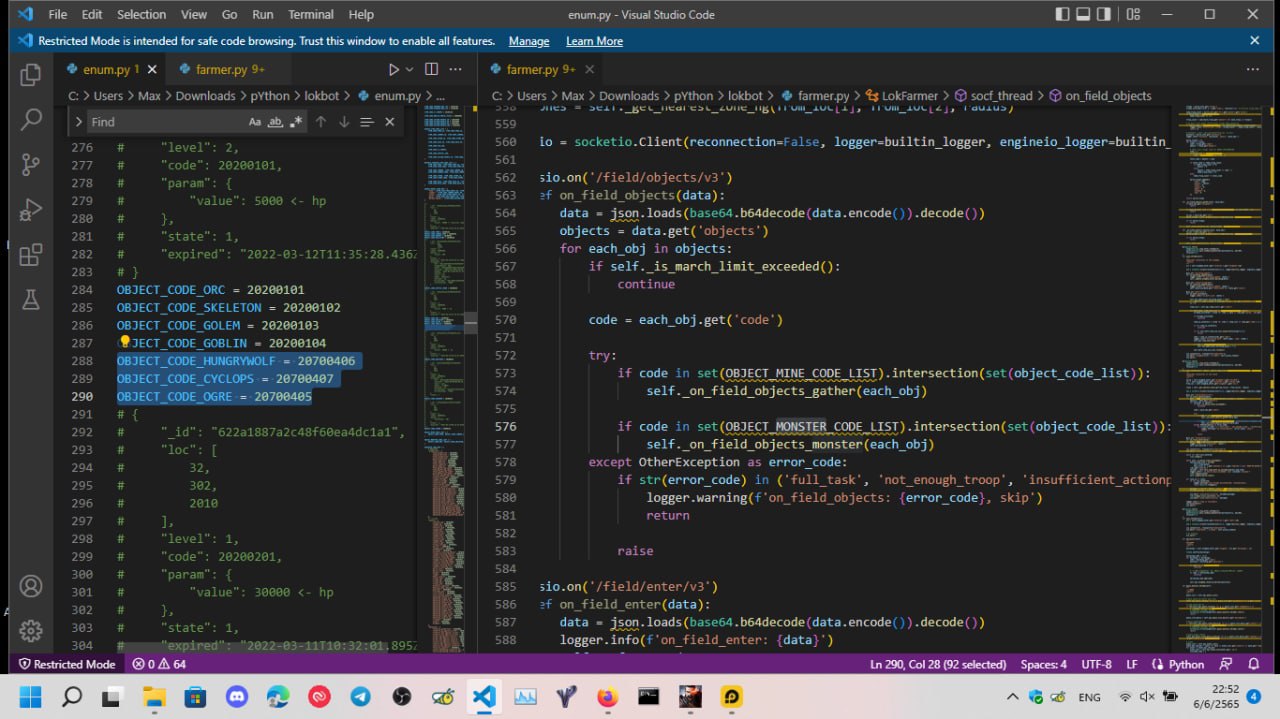This screenshot has height=719, width=1280.
Task: Click the Manage link in restricted banner
Action: coord(529,41)
